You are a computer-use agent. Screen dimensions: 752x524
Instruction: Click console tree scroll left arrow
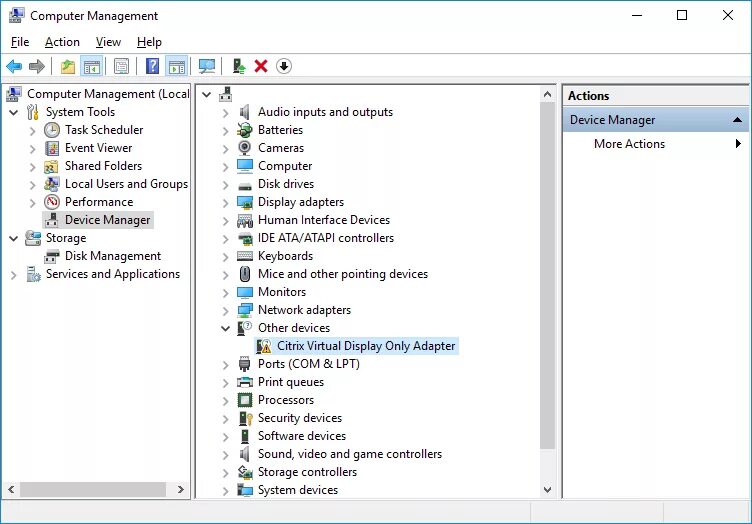click(x=11, y=489)
